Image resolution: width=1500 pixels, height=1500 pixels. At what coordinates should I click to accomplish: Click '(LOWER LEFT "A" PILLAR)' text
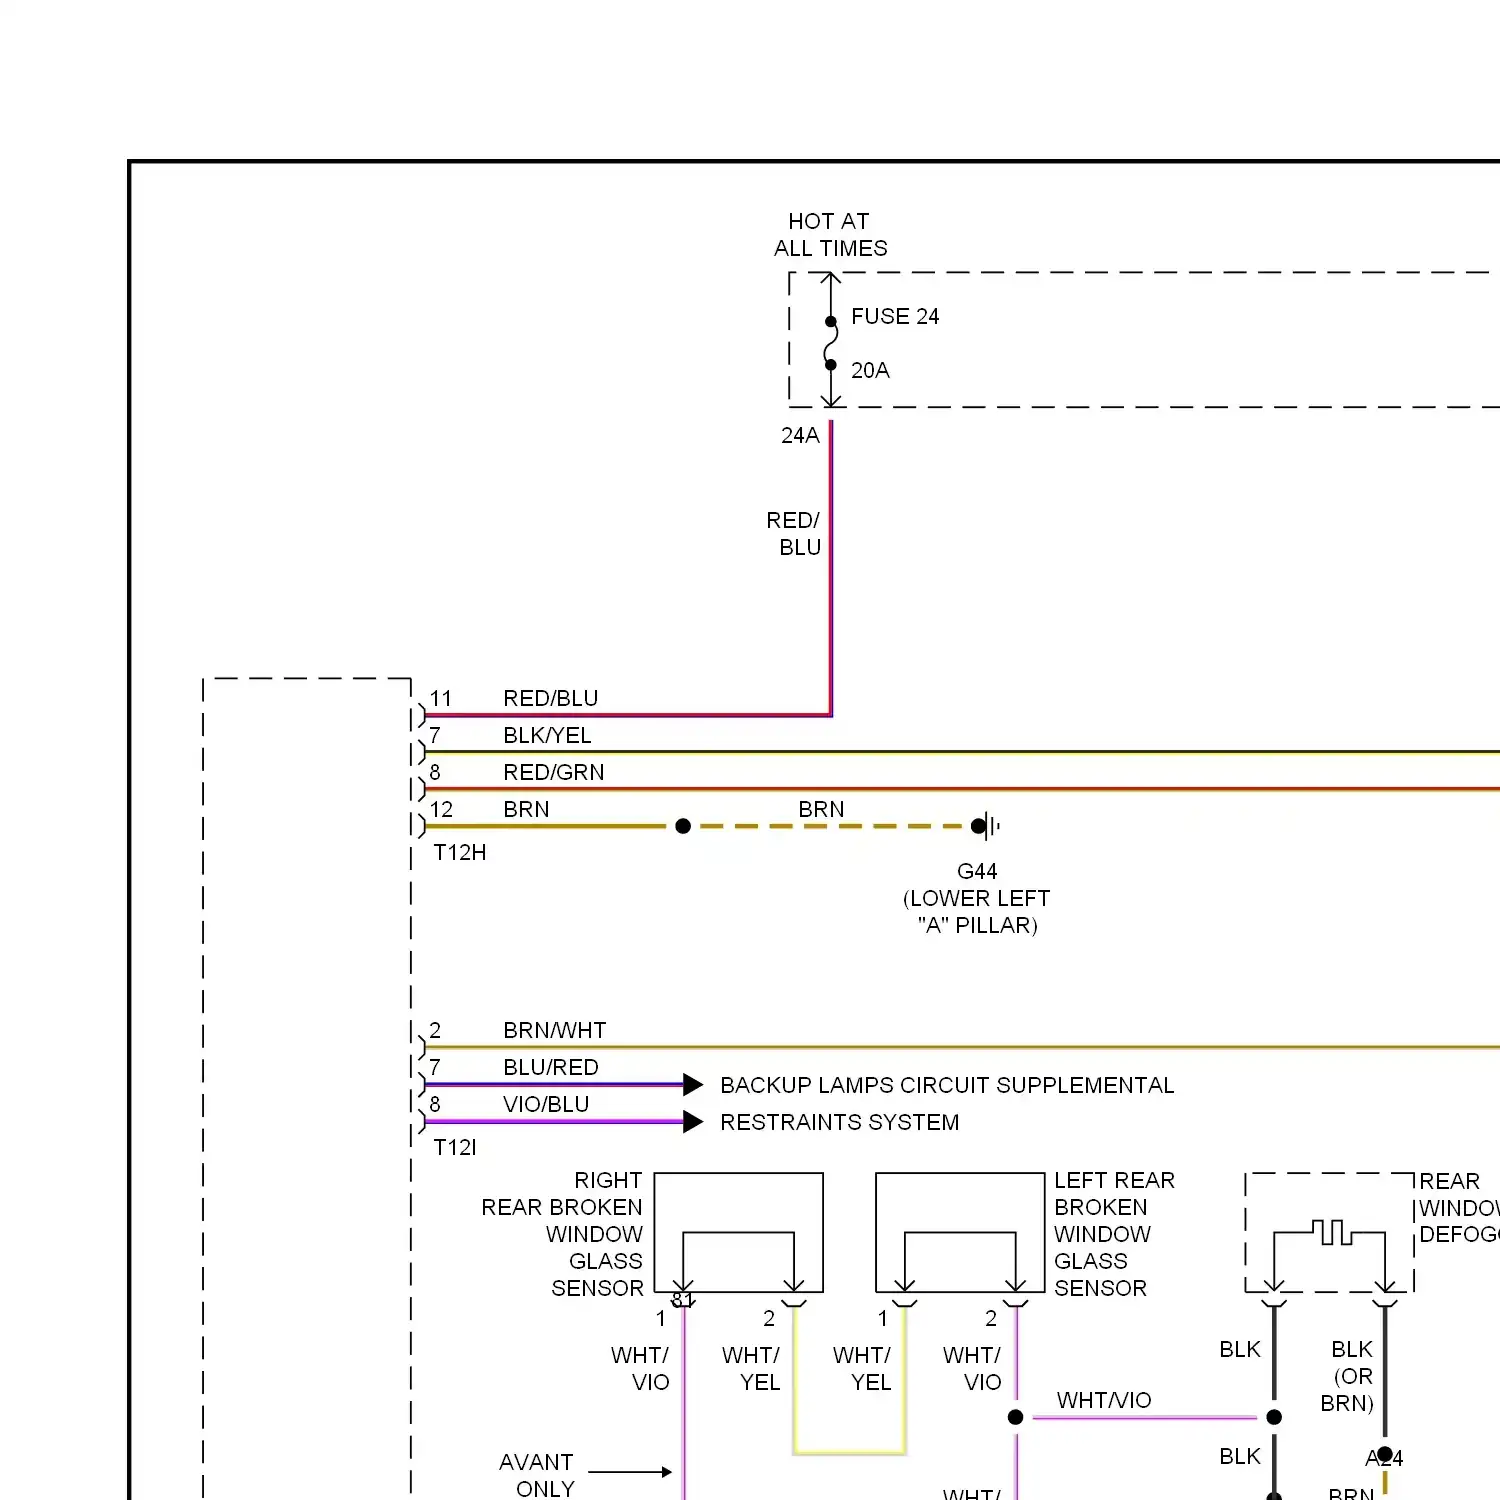click(977, 912)
